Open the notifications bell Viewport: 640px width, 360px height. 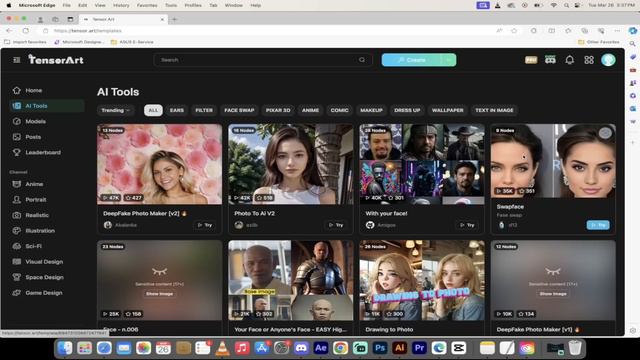[569, 60]
